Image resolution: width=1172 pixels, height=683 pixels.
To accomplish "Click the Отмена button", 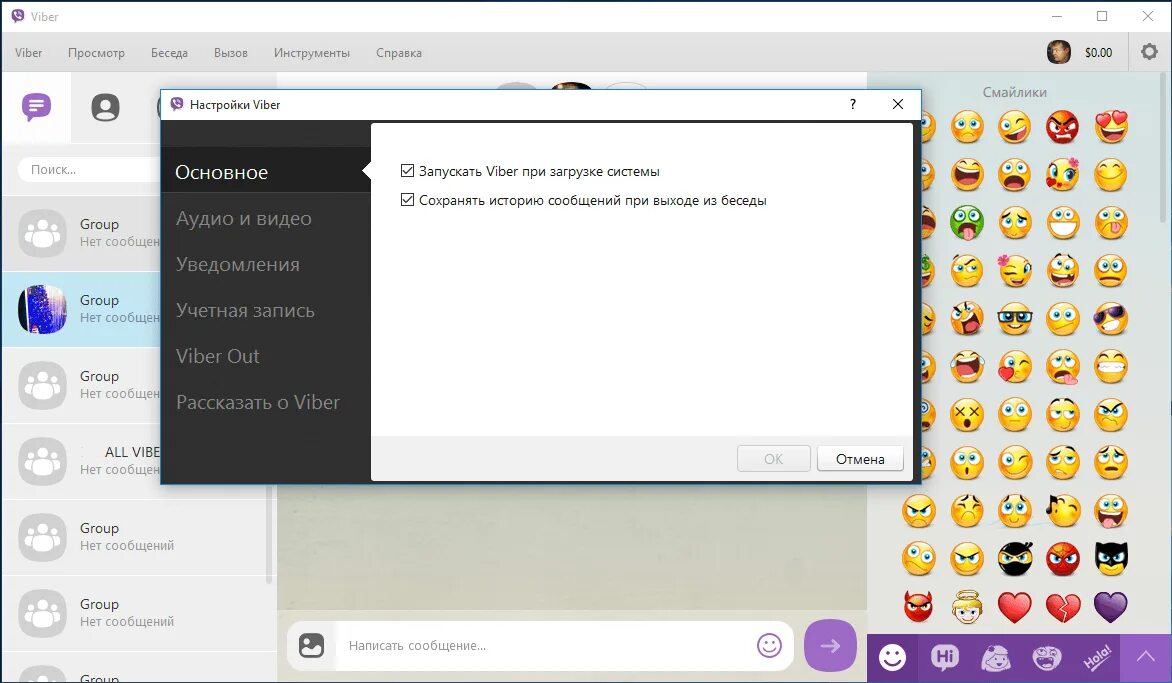I will coord(860,459).
